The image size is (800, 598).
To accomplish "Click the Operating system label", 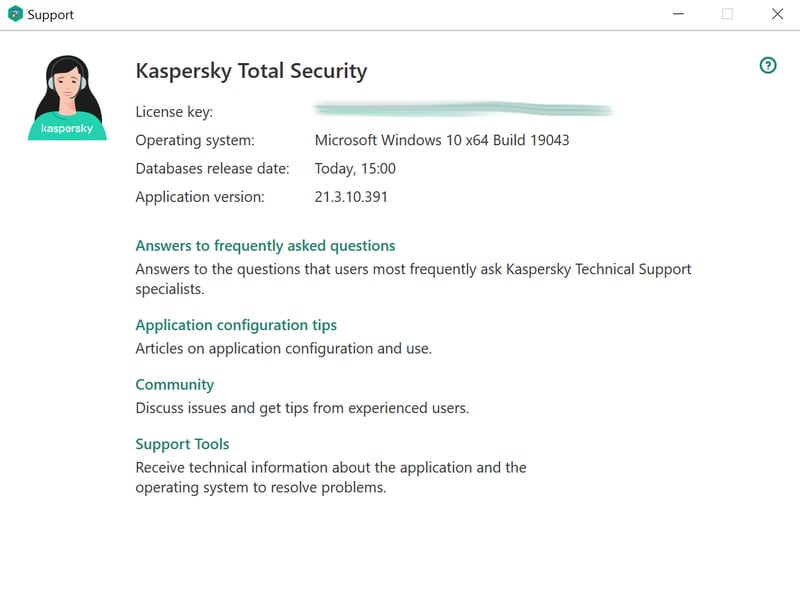I will (195, 140).
